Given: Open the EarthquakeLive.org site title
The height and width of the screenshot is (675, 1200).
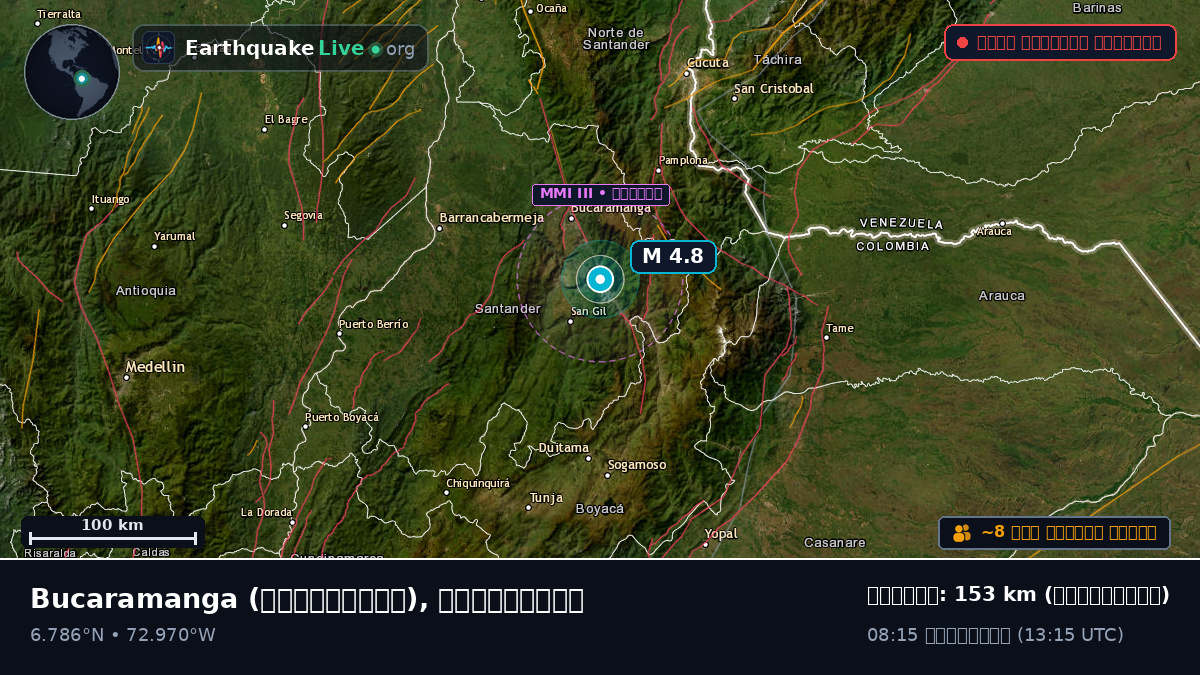Looking at the screenshot, I should click(300, 49).
